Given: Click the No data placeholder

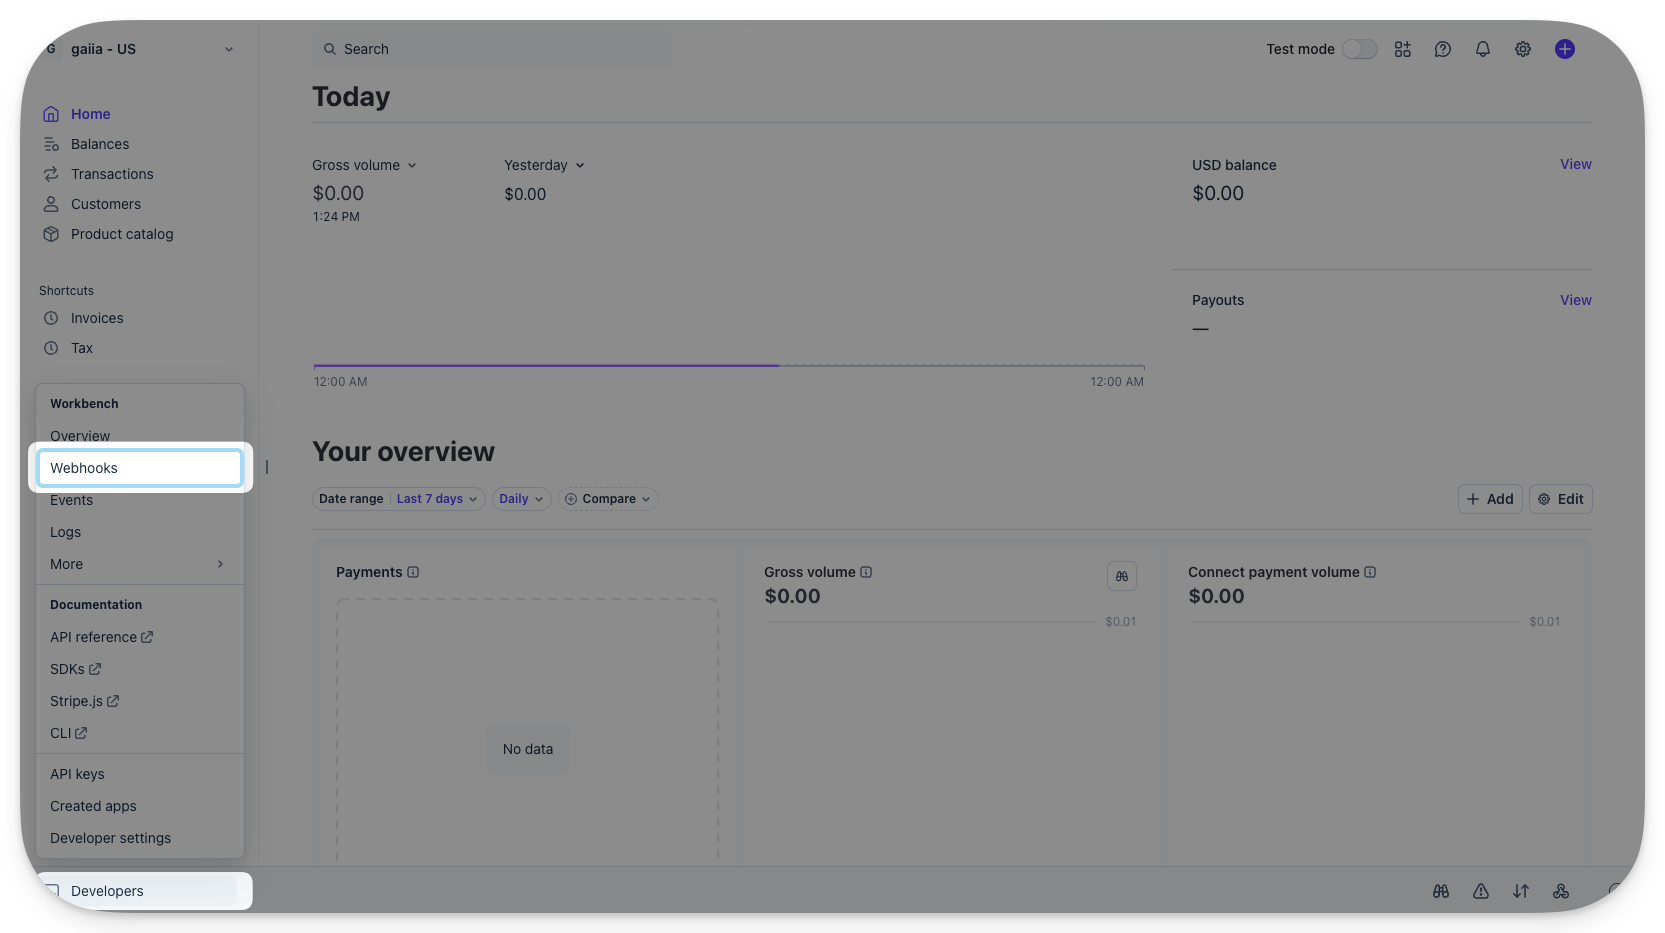Looking at the screenshot, I should (528, 749).
